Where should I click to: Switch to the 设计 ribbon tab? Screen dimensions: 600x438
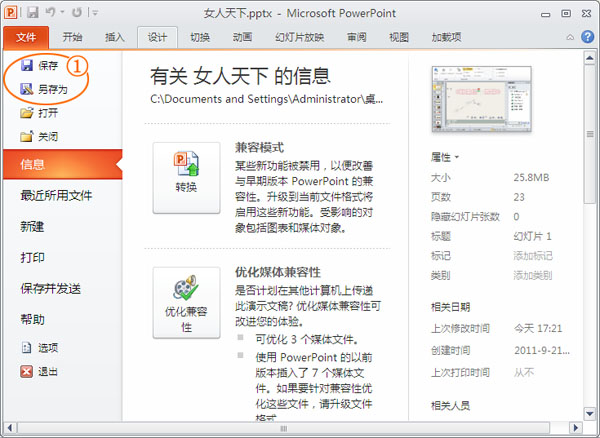[x=157, y=37]
